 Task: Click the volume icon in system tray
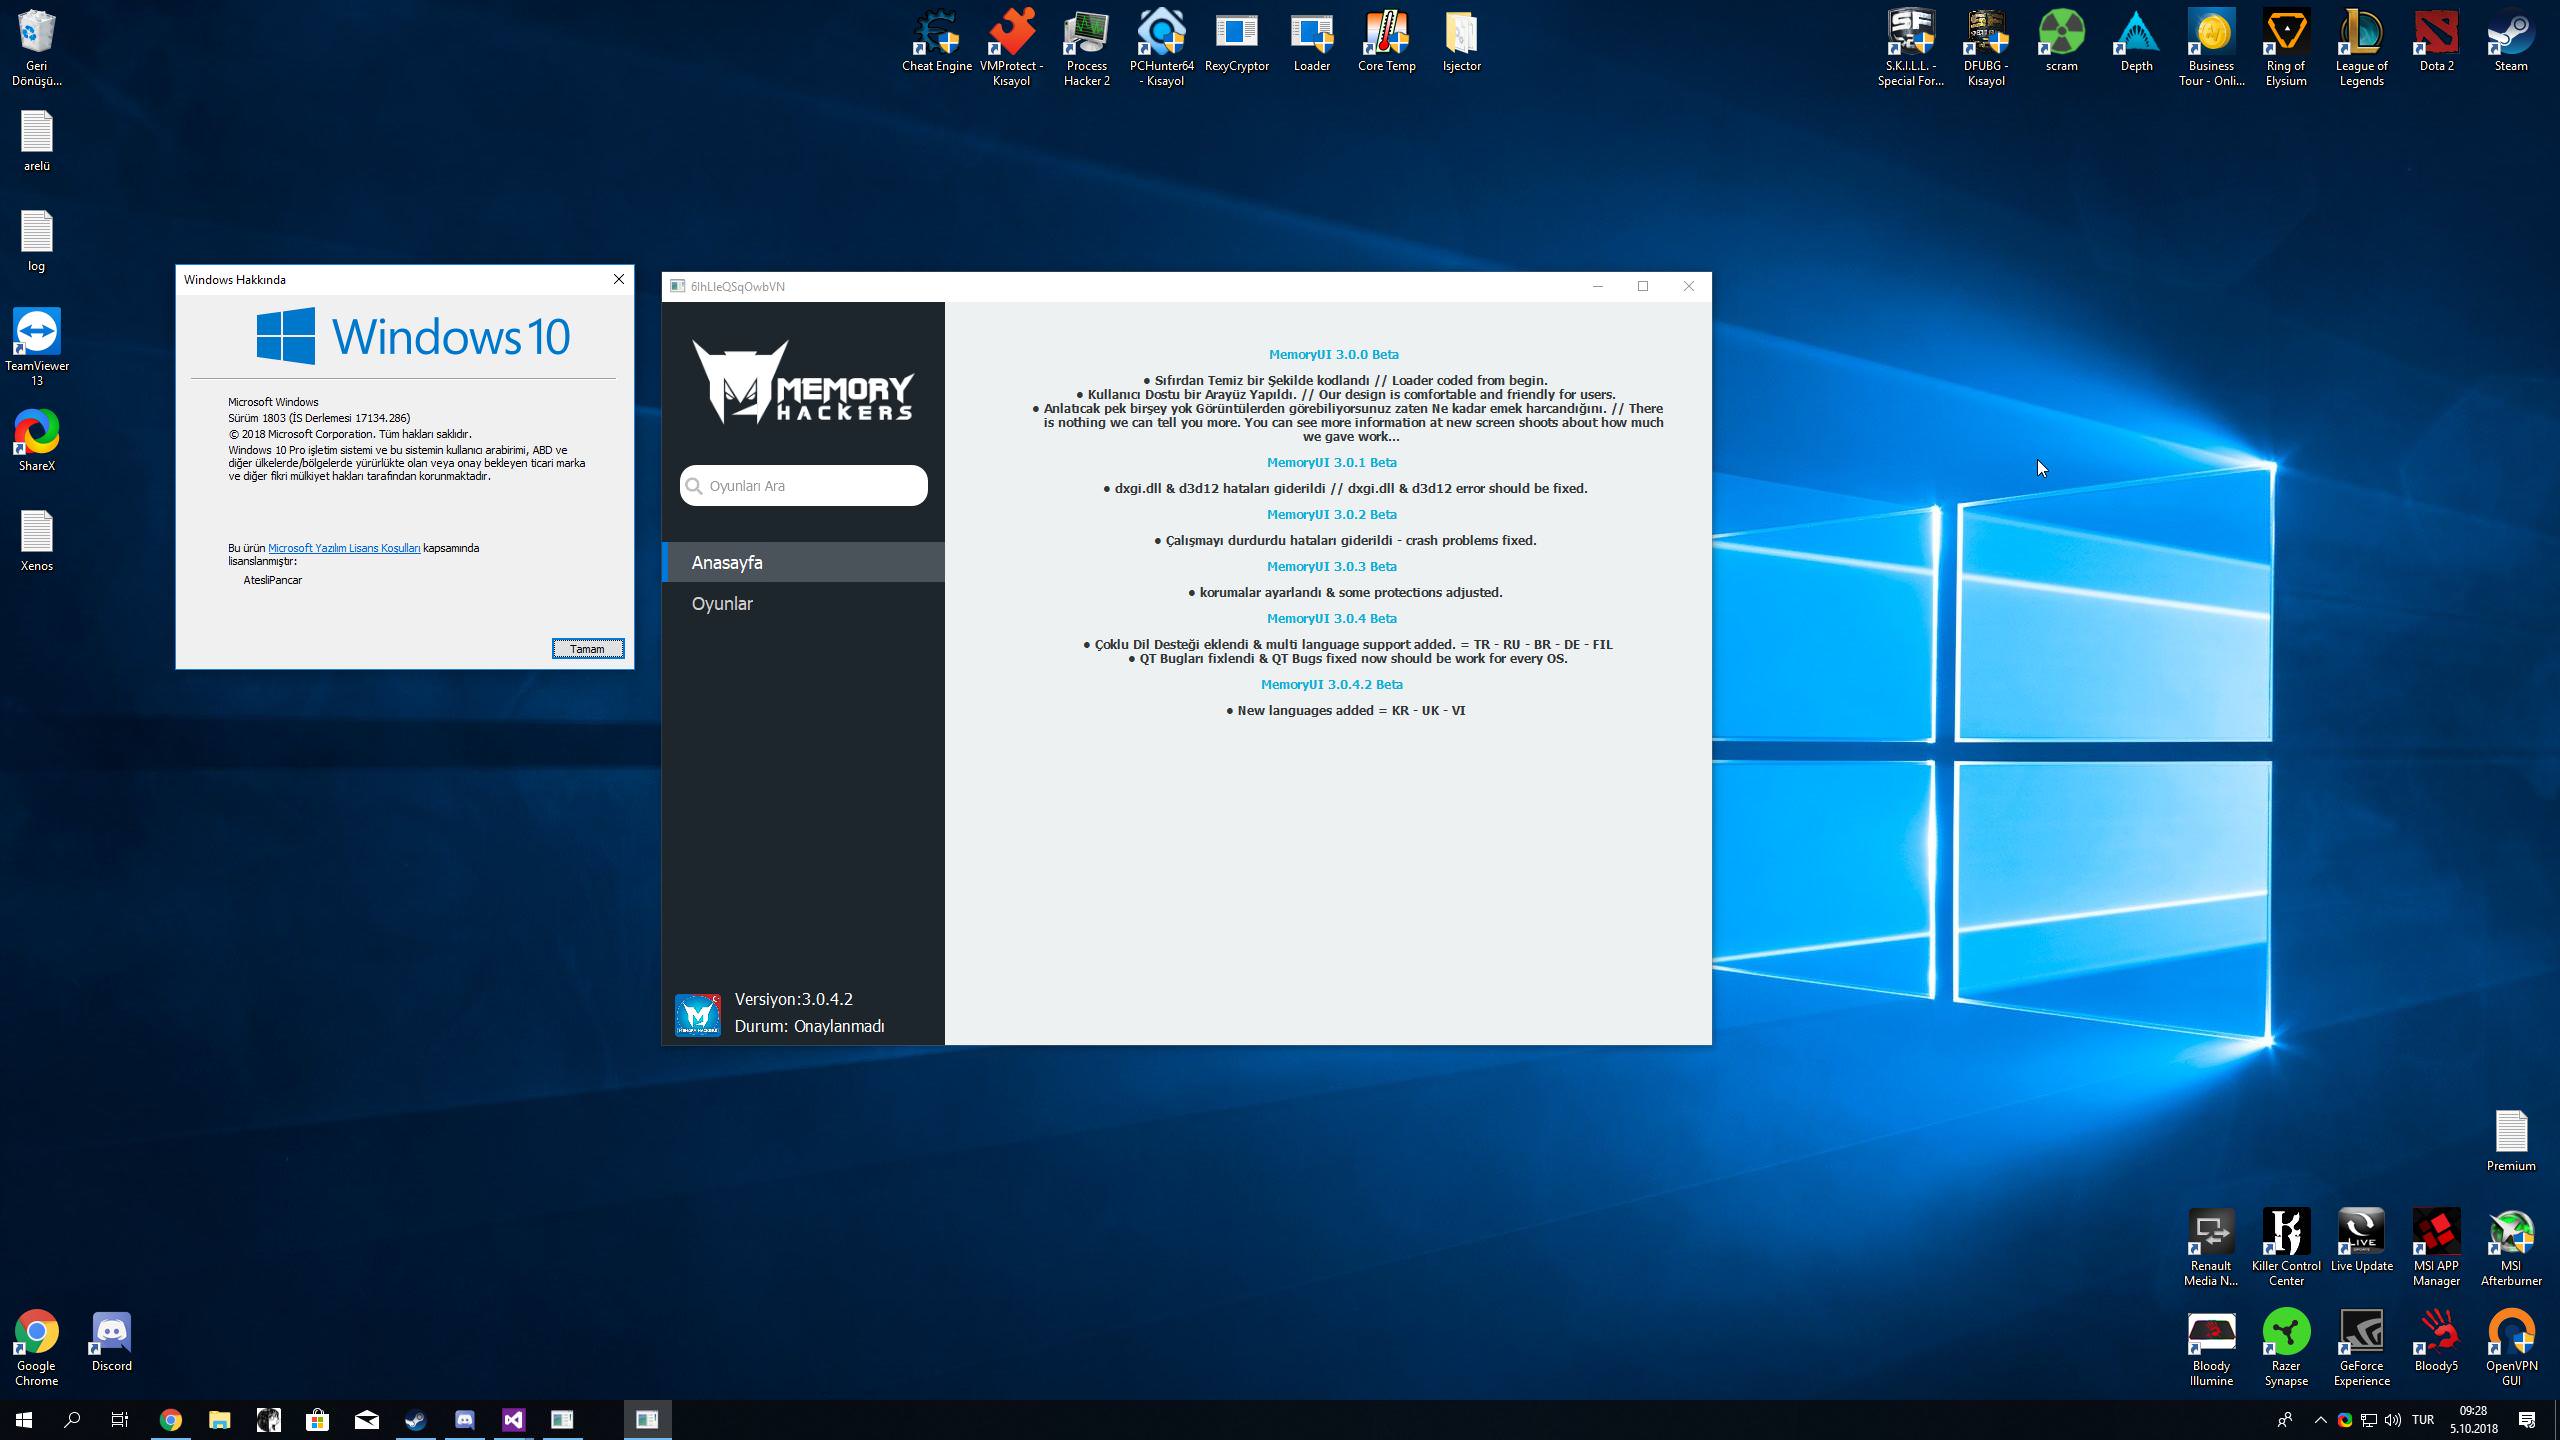coord(2393,1420)
